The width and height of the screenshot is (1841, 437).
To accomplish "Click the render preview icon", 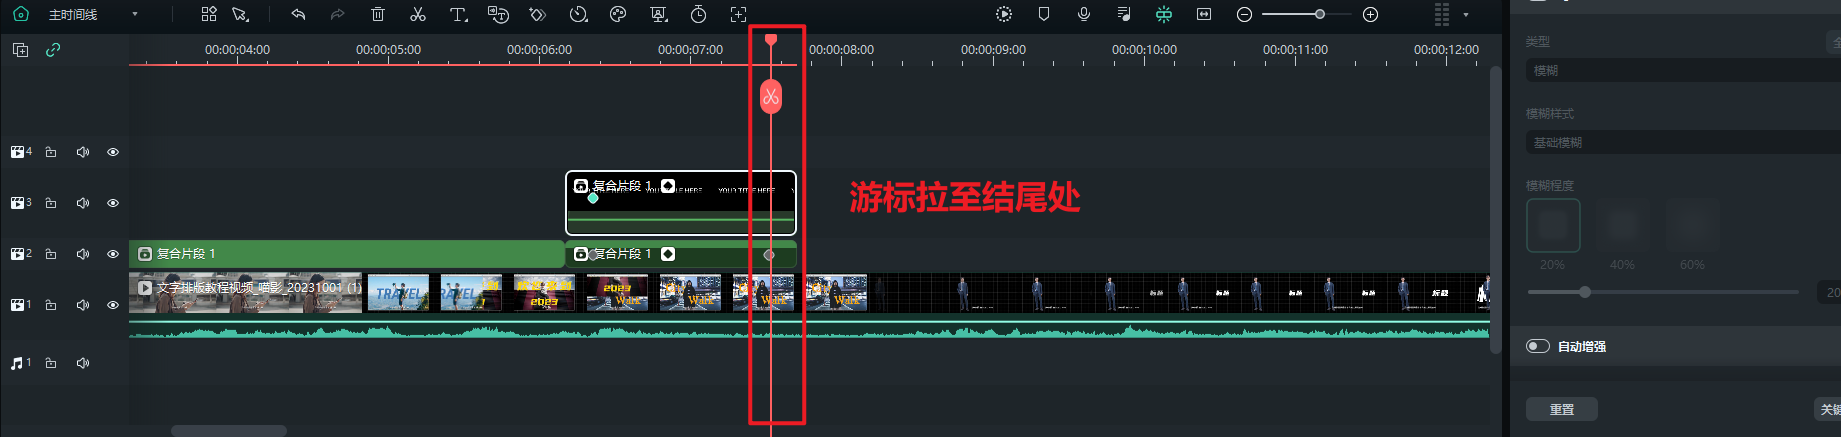I will coord(1004,14).
